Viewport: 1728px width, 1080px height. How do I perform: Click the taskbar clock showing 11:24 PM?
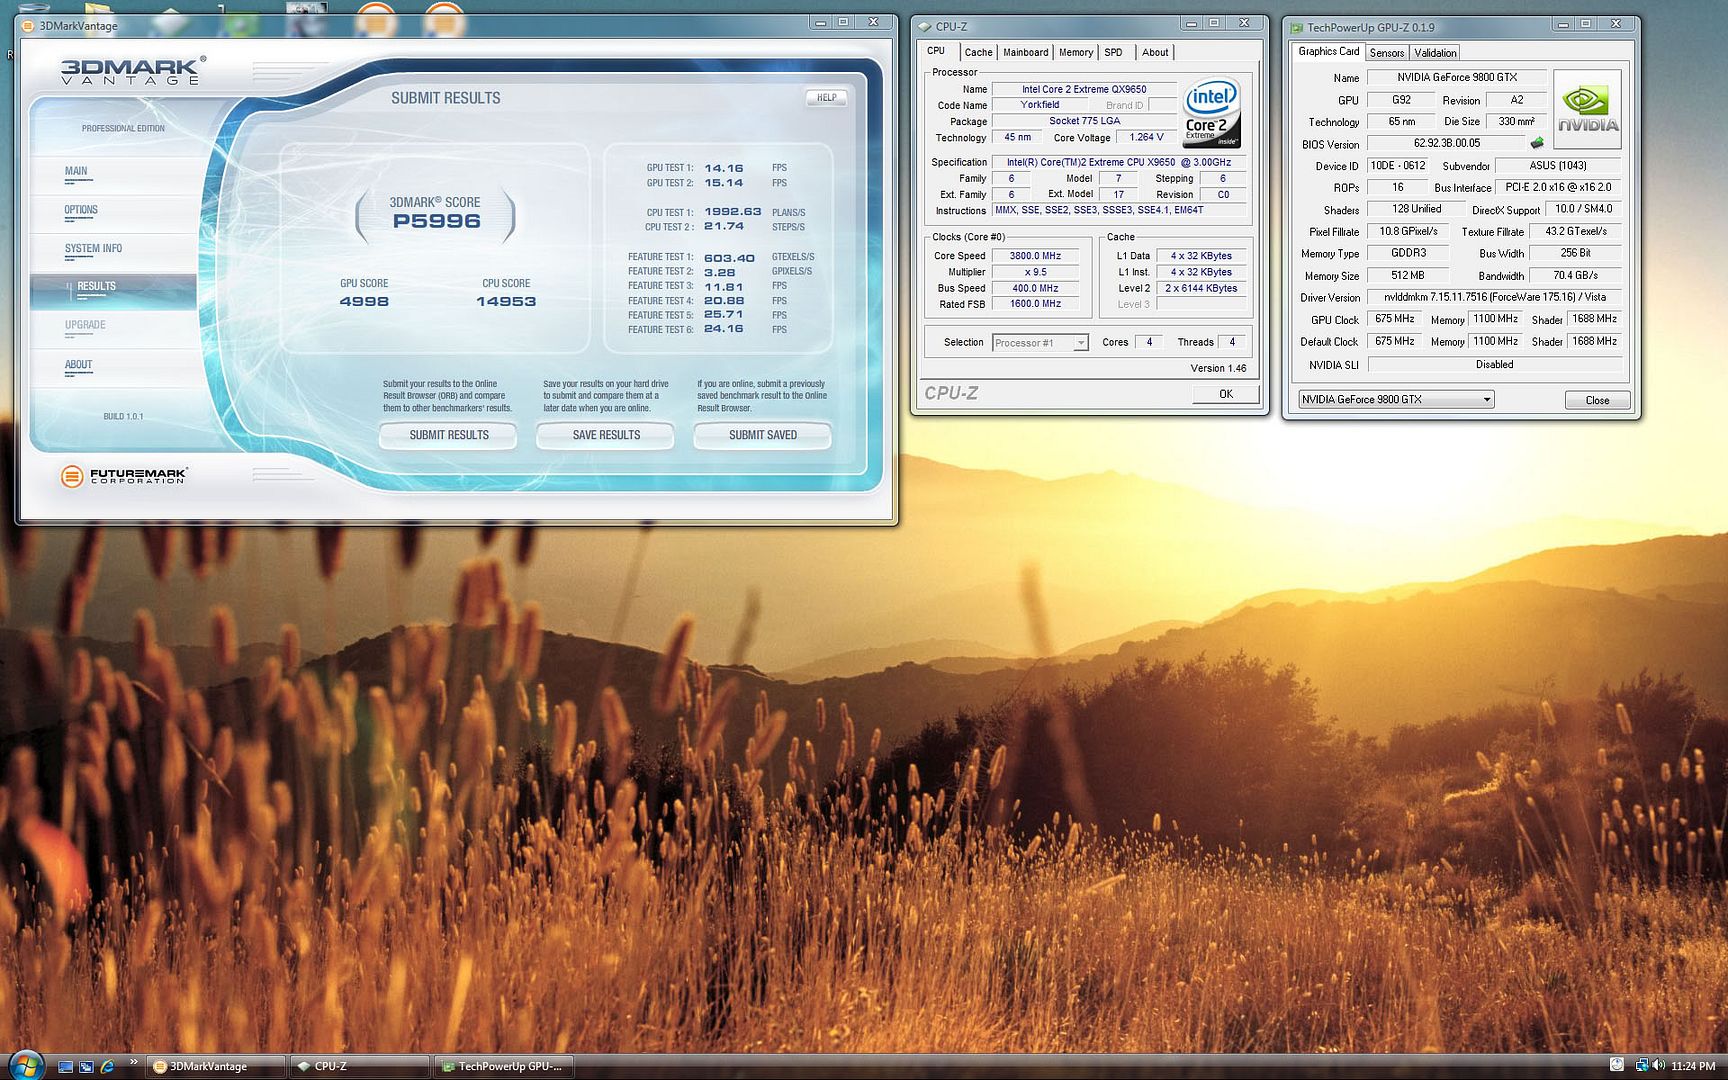point(1693,1066)
